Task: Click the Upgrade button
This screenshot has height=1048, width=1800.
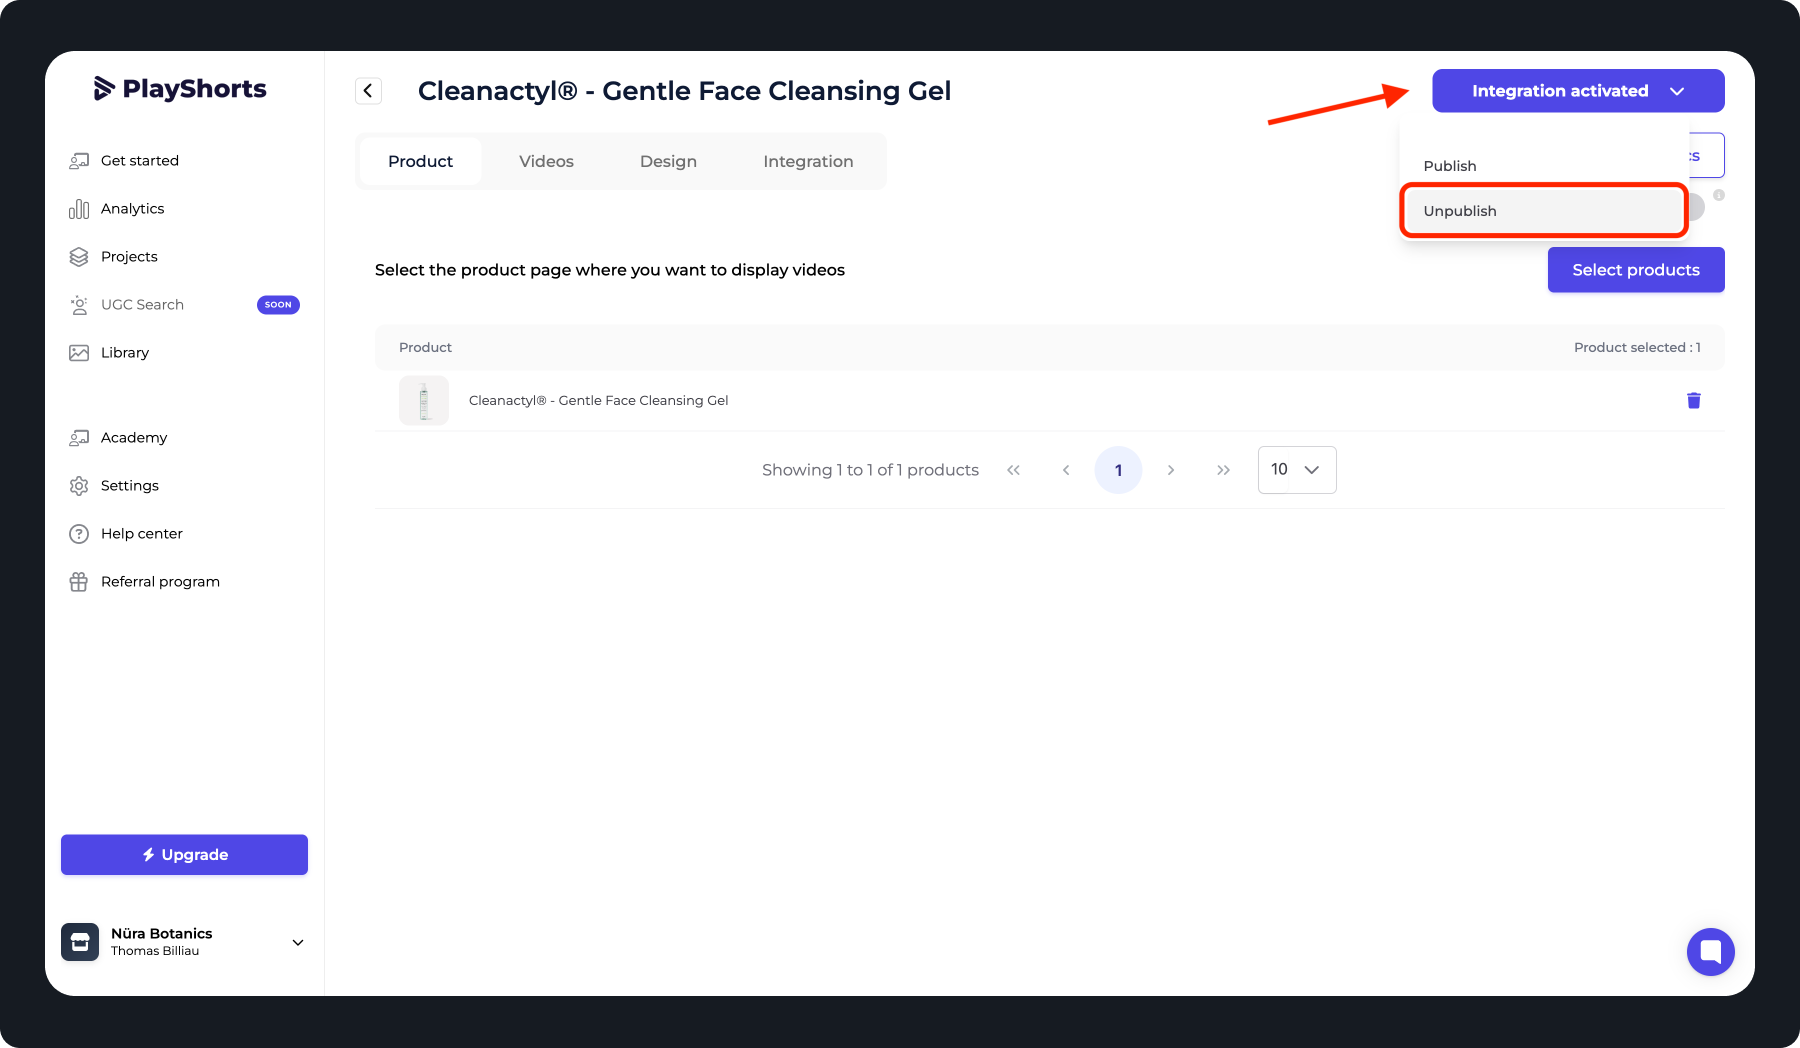Action: pyautogui.click(x=185, y=855)
